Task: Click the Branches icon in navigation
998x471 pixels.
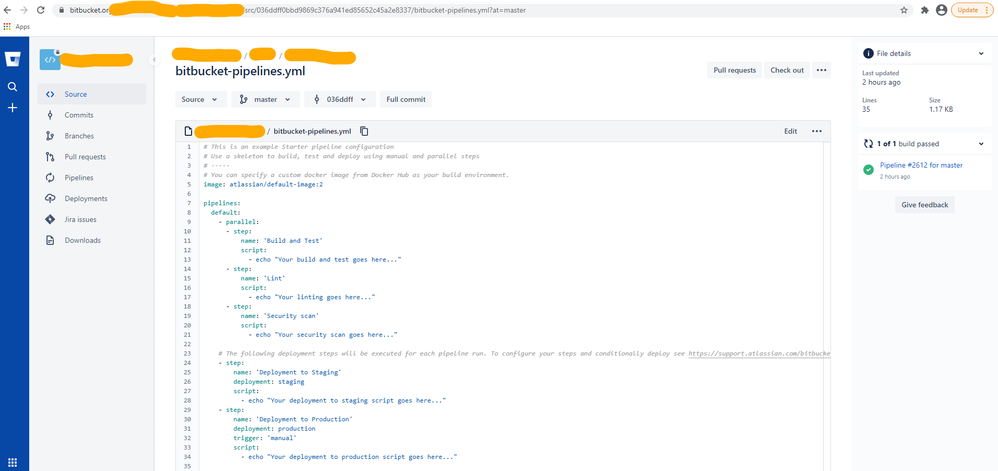Action: click(x=50, y=136)
